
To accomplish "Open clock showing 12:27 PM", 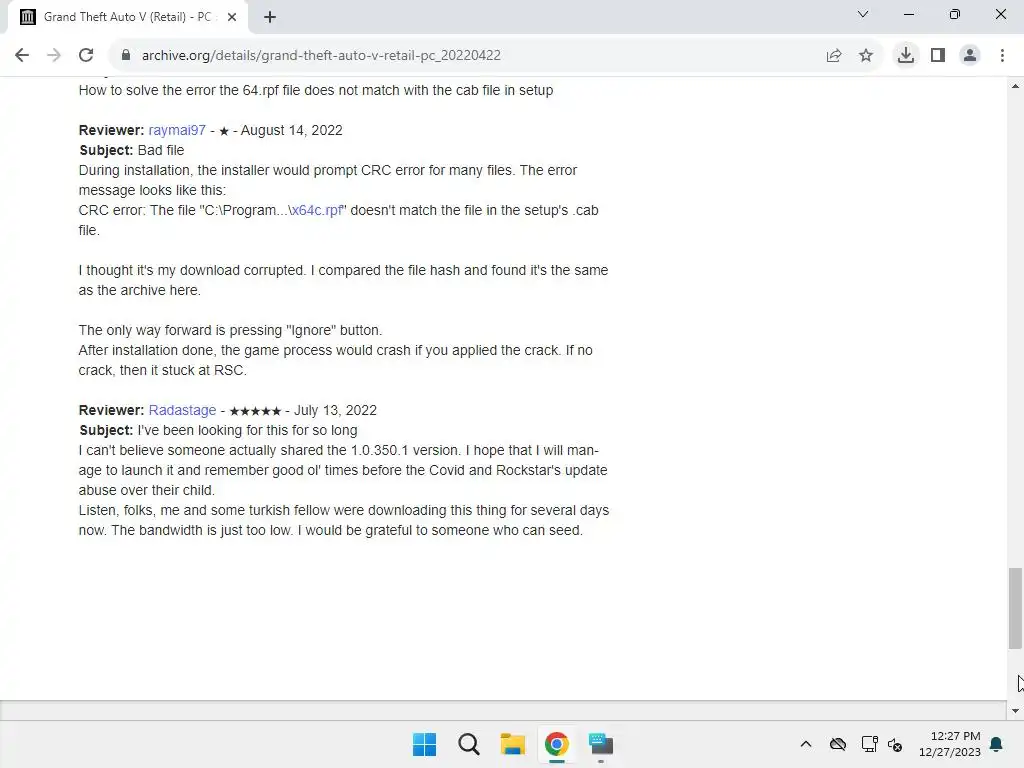I will (950, 744).
